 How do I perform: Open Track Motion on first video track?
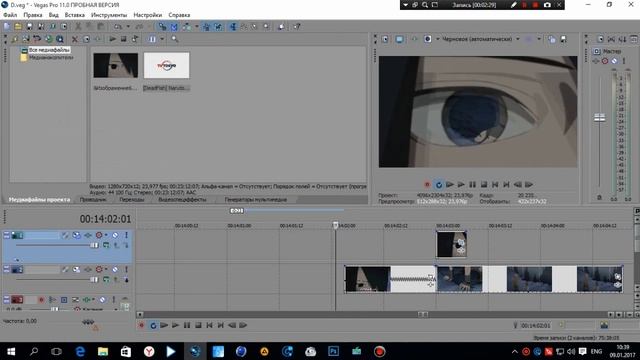click(x=76, y=235)
